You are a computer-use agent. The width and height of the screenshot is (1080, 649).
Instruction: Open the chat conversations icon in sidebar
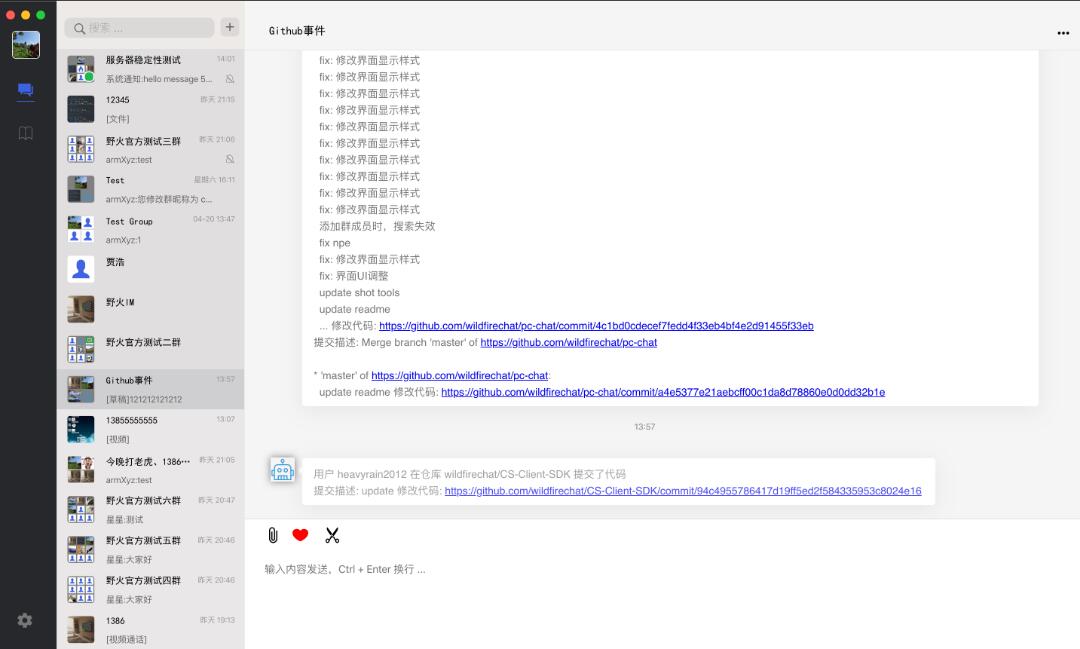coord(26,91)
